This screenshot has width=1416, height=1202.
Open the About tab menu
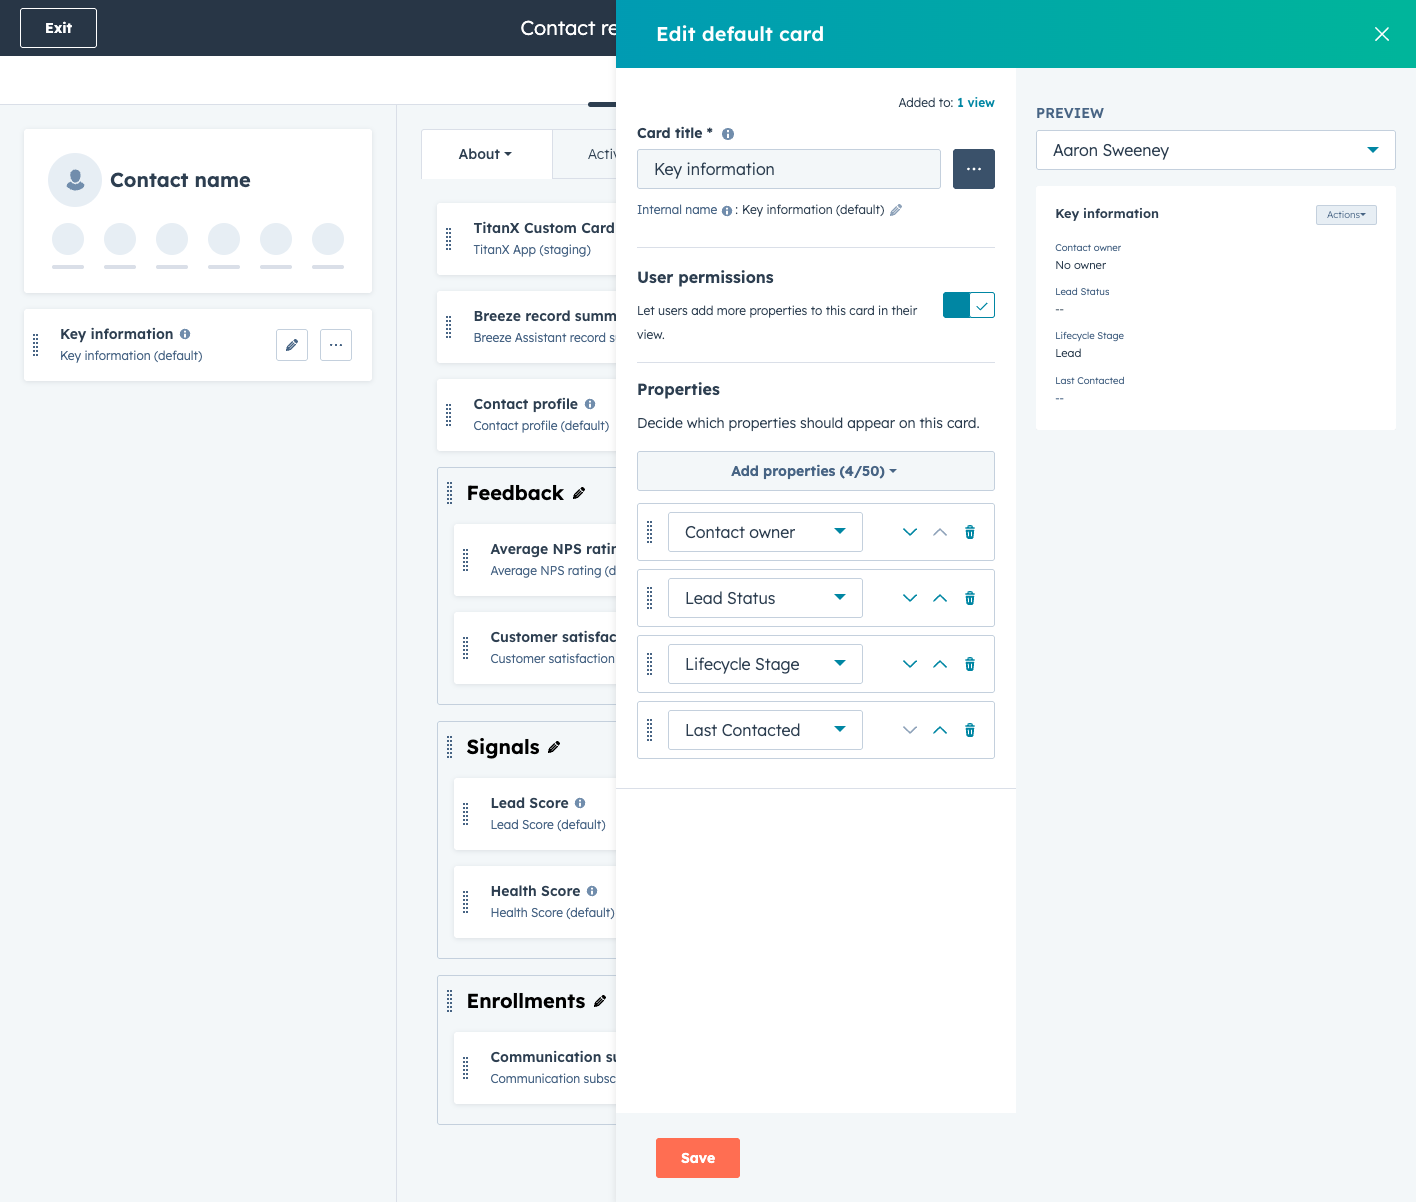[x=486, y=154]
